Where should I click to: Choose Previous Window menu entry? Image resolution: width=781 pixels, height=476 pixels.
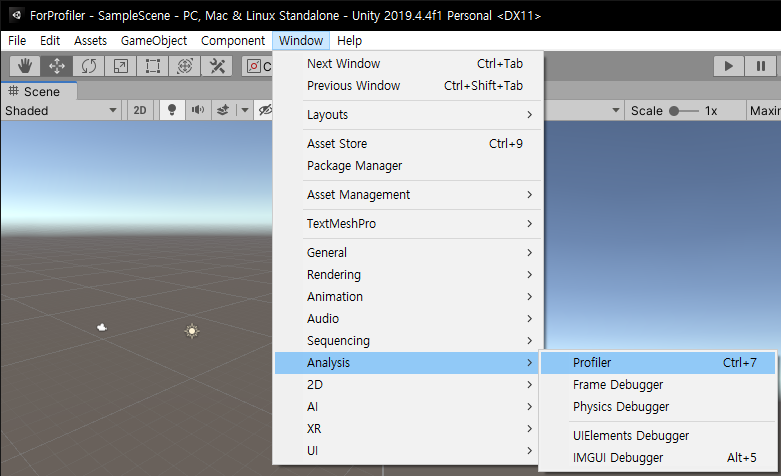click(408, 86)
